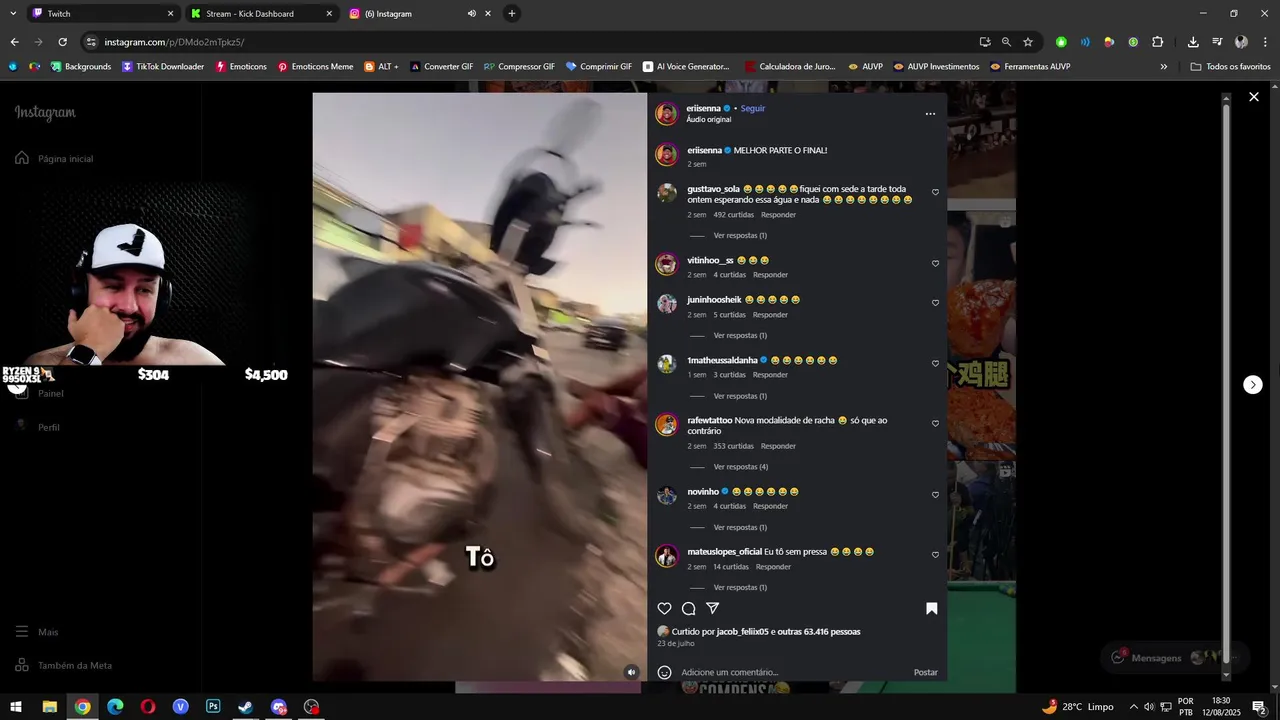Open OBS Studio from the taskbar
1280x720 pixels.
(311, 706)
